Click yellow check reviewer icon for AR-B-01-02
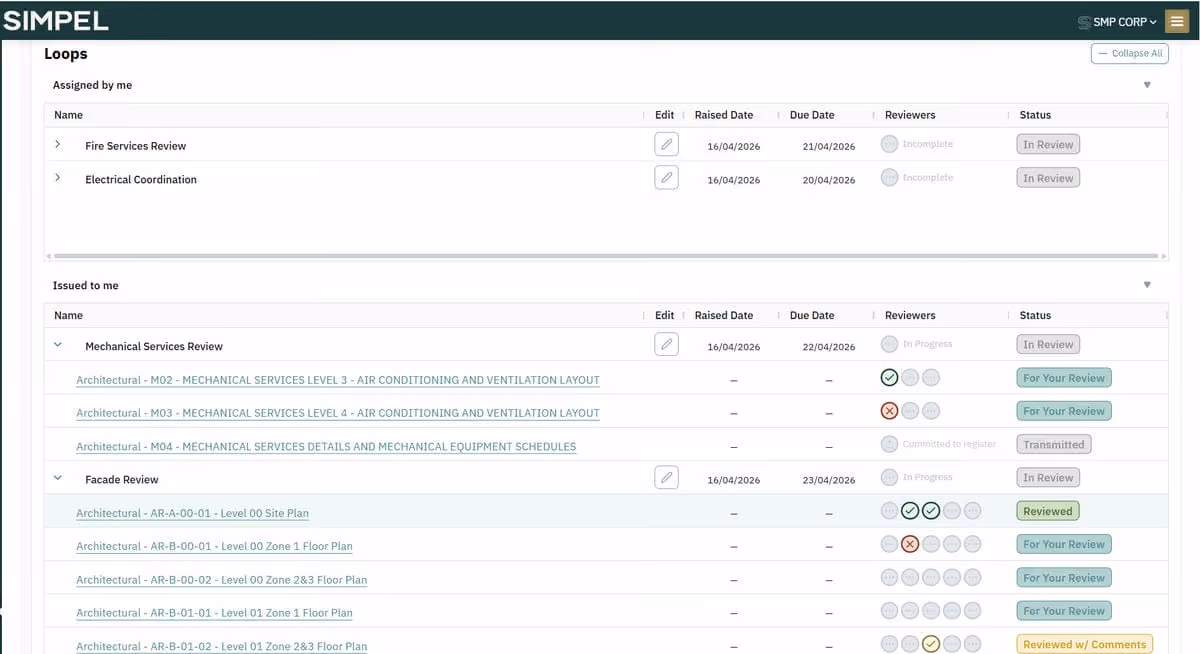The height and width of the screenshot is (654, 1200). (931, 644)
